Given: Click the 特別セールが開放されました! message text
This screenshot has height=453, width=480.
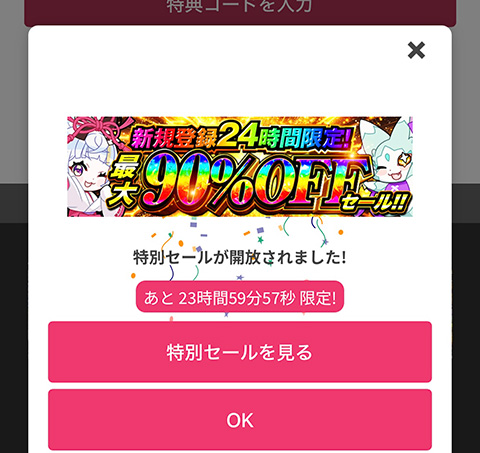Looking at the screenshot, I should pyautogui.click(x=239, y=257).
